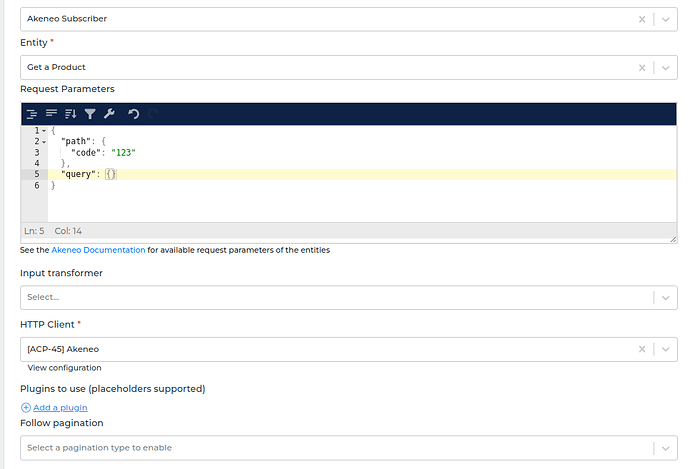Undo last edit in JSON editor

(x=133, y=114)
